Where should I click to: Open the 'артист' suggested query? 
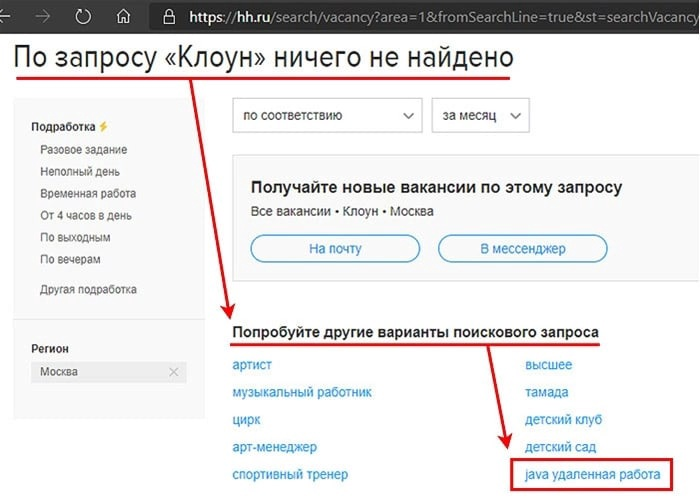point(252,365)
